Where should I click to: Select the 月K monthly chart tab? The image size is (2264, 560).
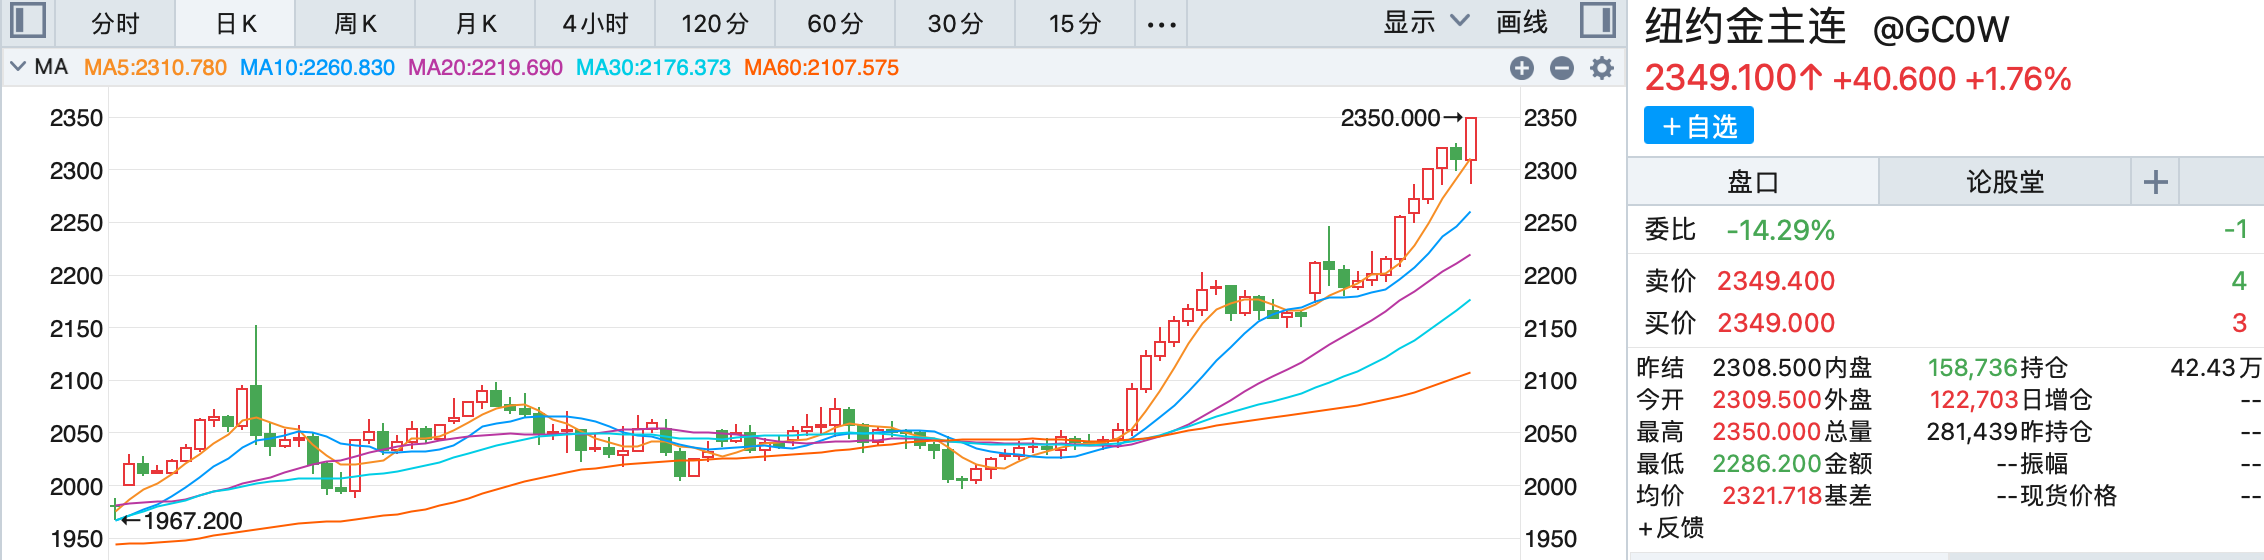[475, 24]
